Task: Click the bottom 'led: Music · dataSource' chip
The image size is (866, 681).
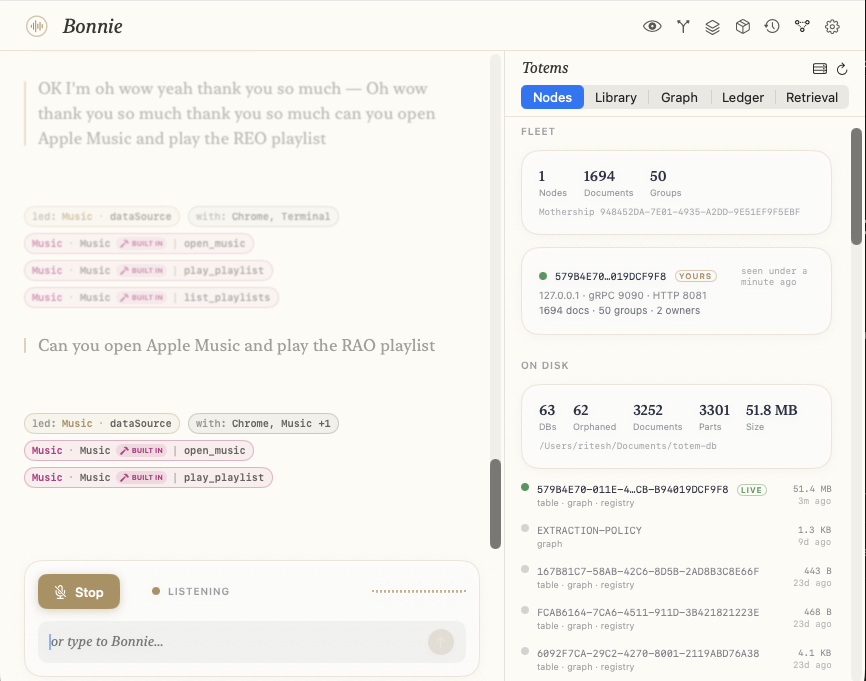Action: coord(102,424)
